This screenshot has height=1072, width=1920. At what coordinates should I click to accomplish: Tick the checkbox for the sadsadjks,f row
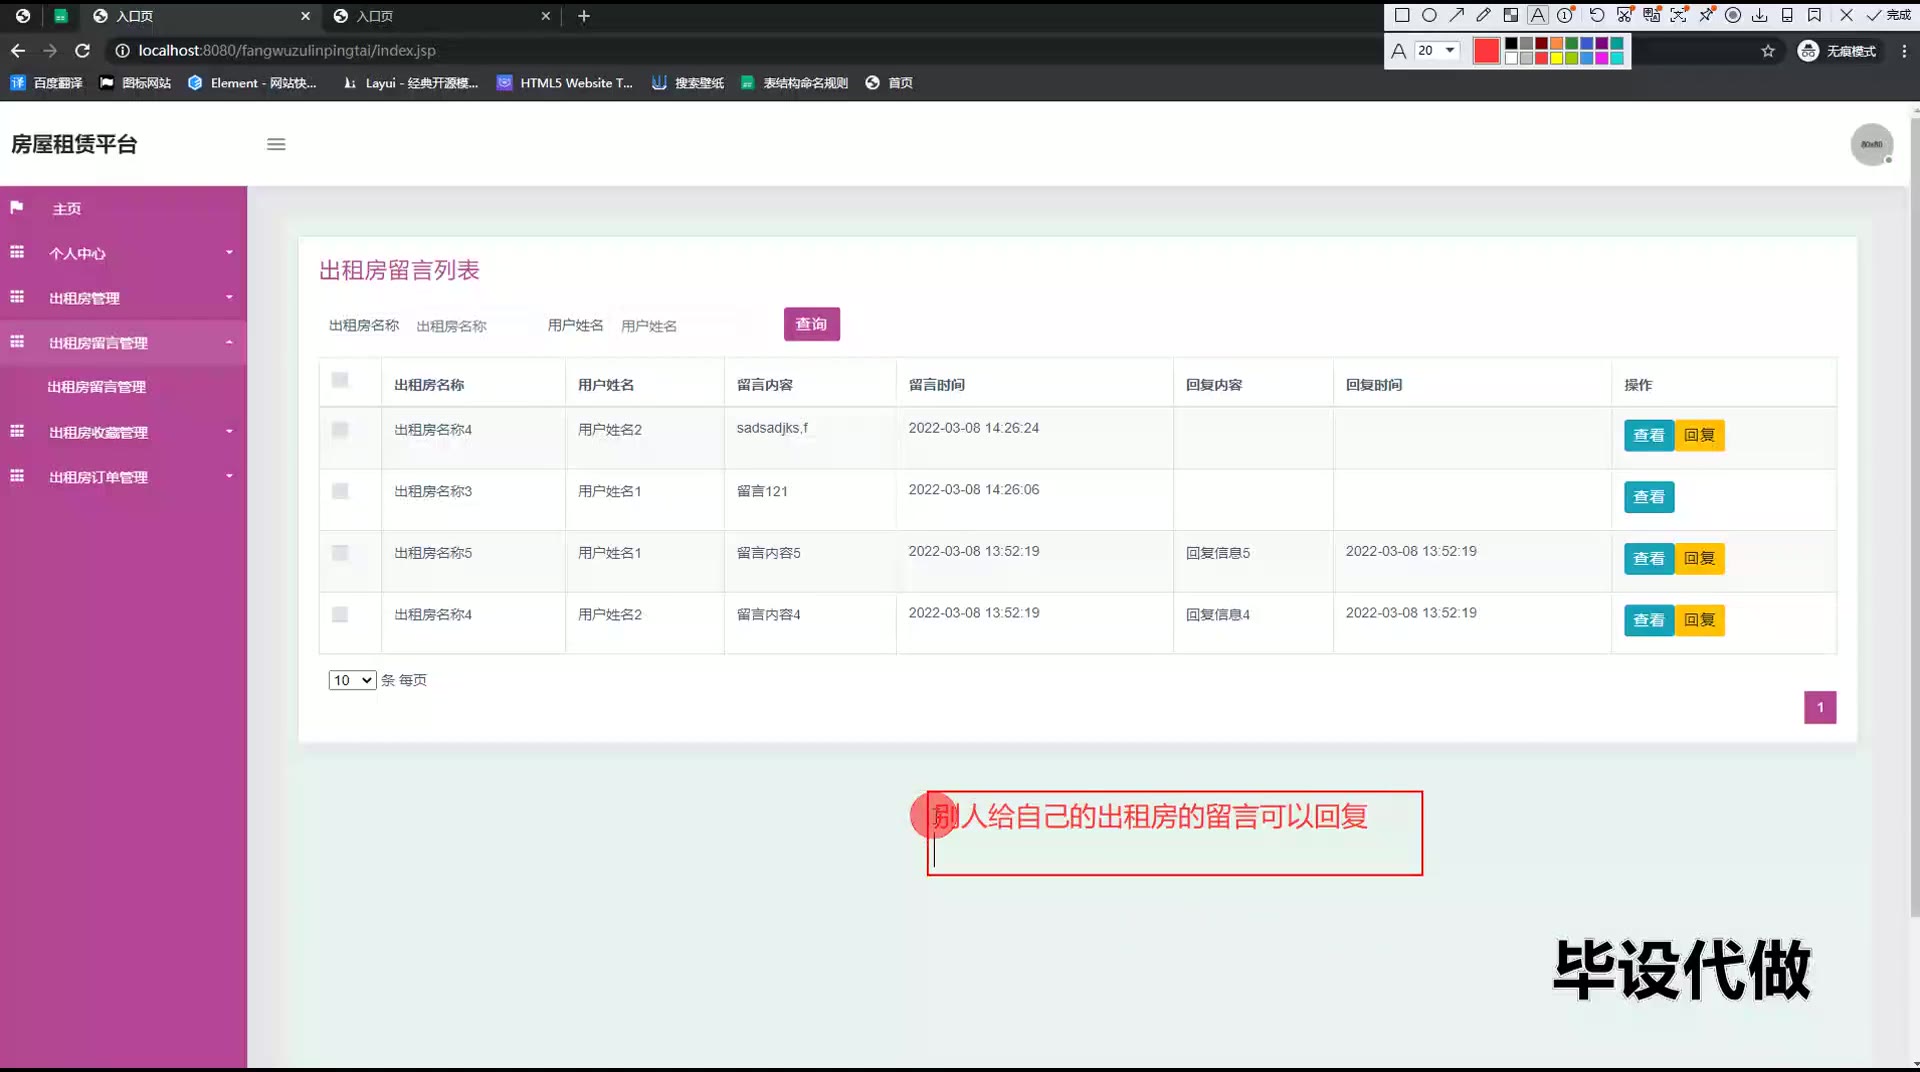pyautogui.click(x=340, y=430)
